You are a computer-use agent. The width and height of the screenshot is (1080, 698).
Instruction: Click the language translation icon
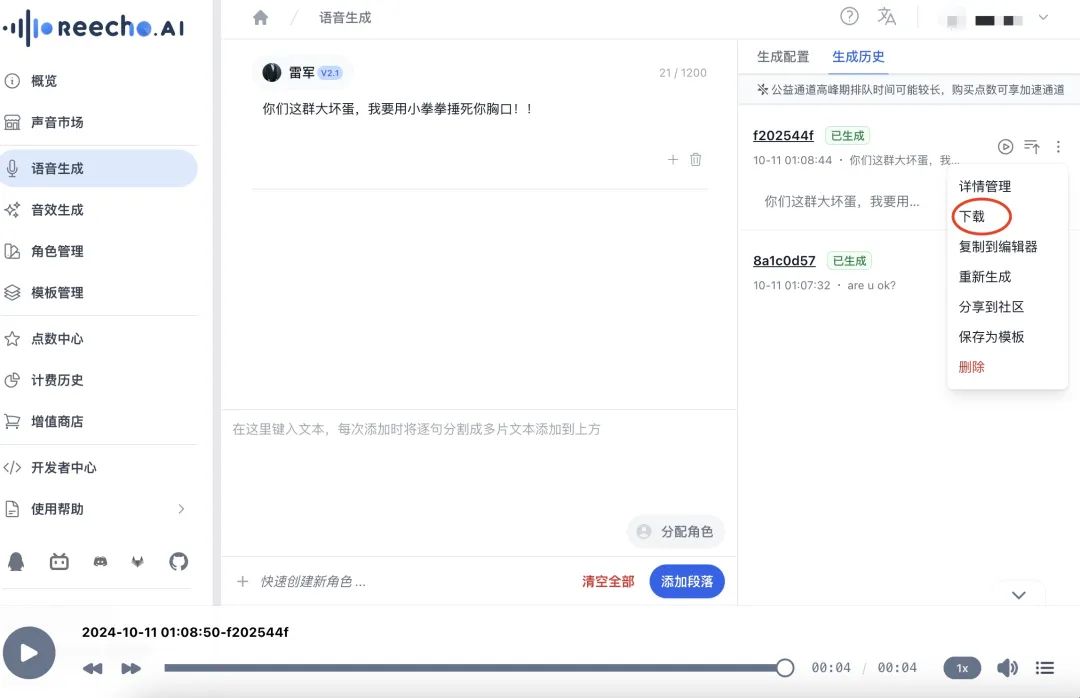[886, 16]
